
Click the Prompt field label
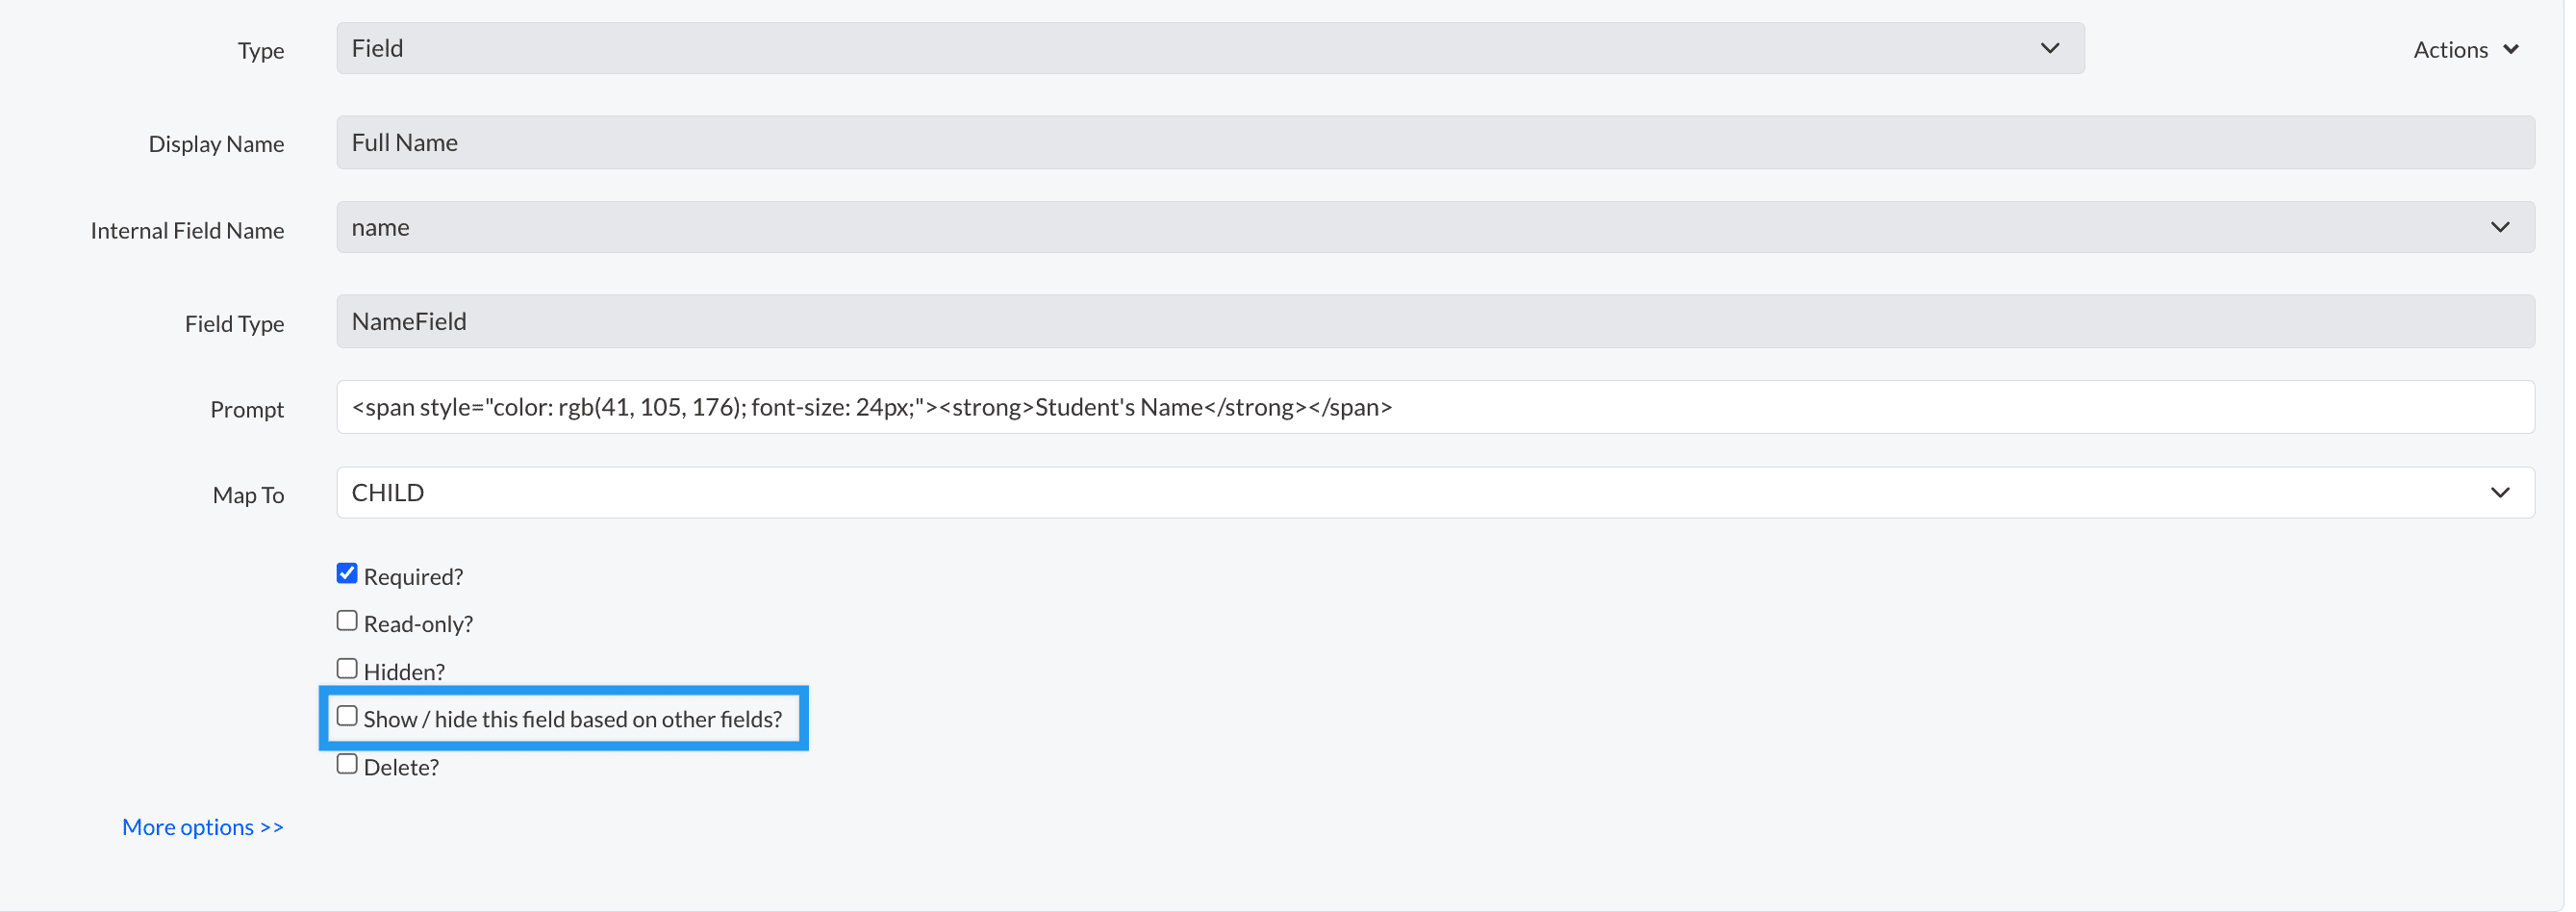pyautogui.click(x=247, y=410)
